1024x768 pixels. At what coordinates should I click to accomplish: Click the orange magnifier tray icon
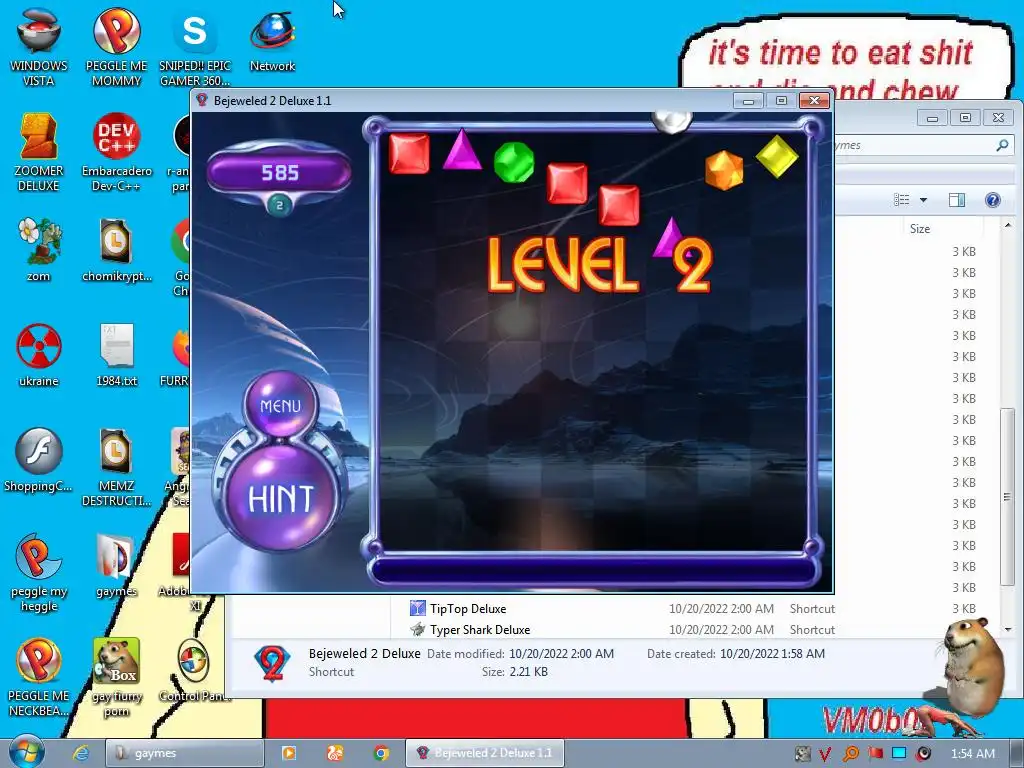tap(850, 754)
